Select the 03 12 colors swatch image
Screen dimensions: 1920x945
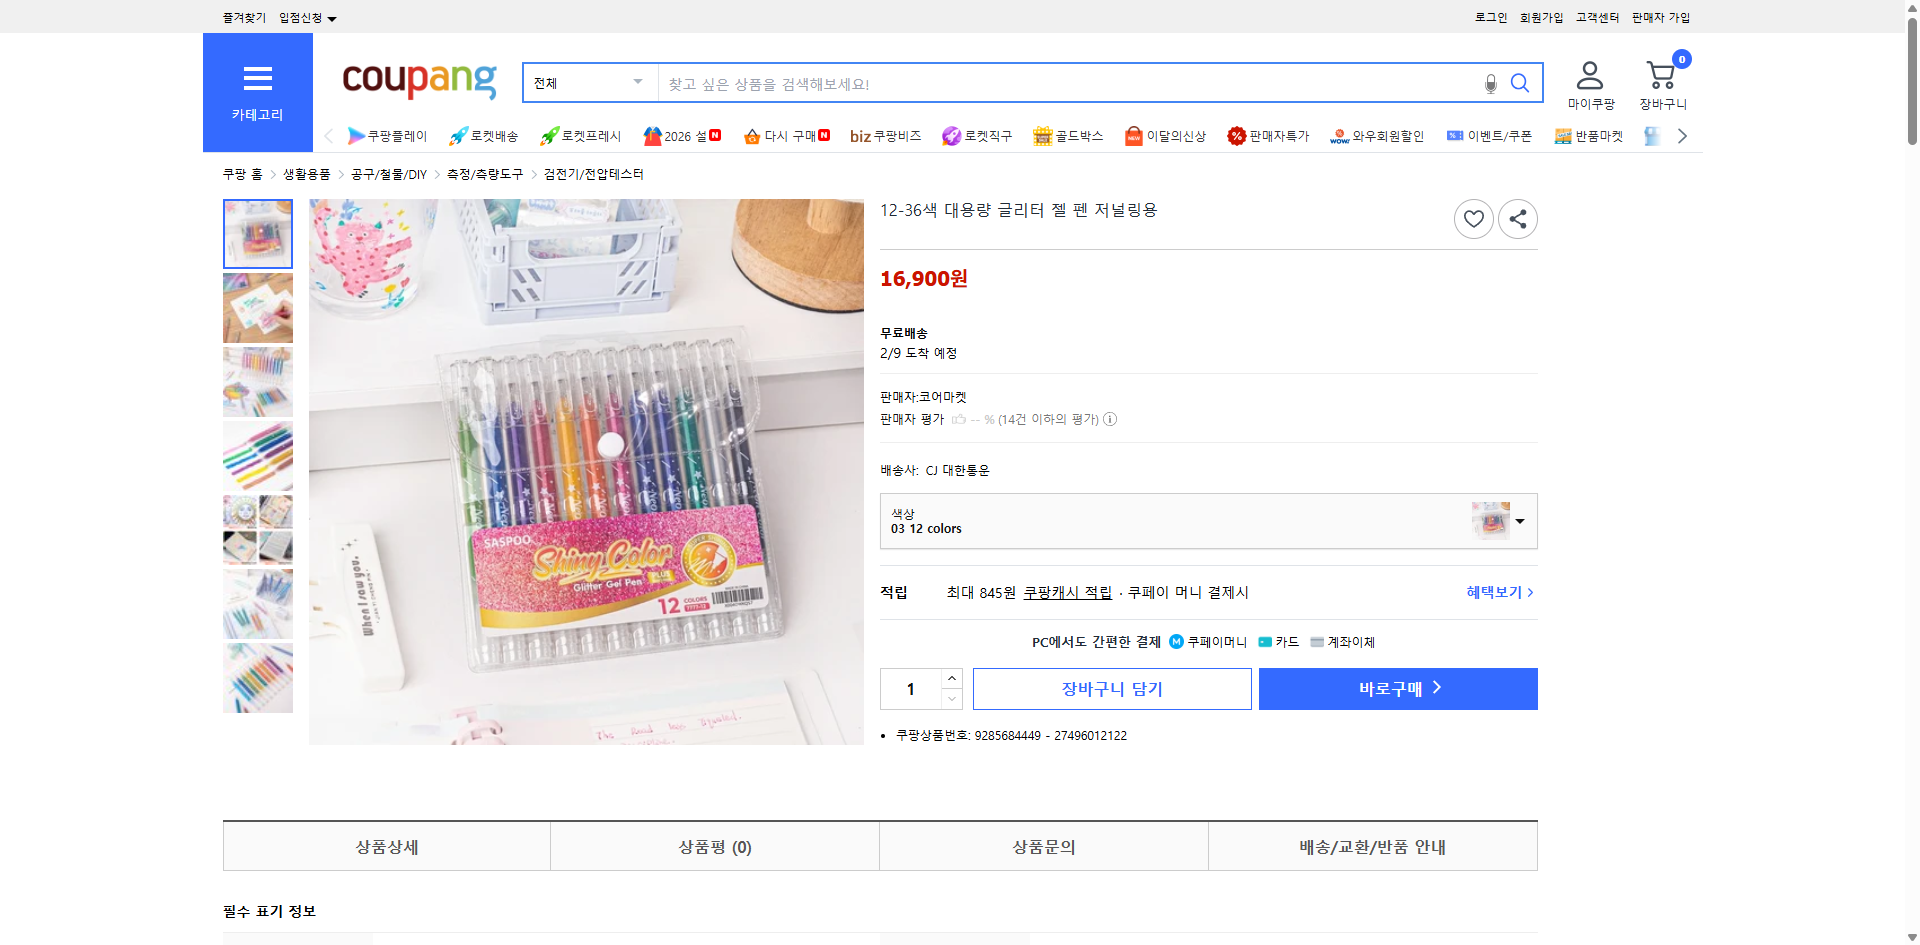[1491, 520]
